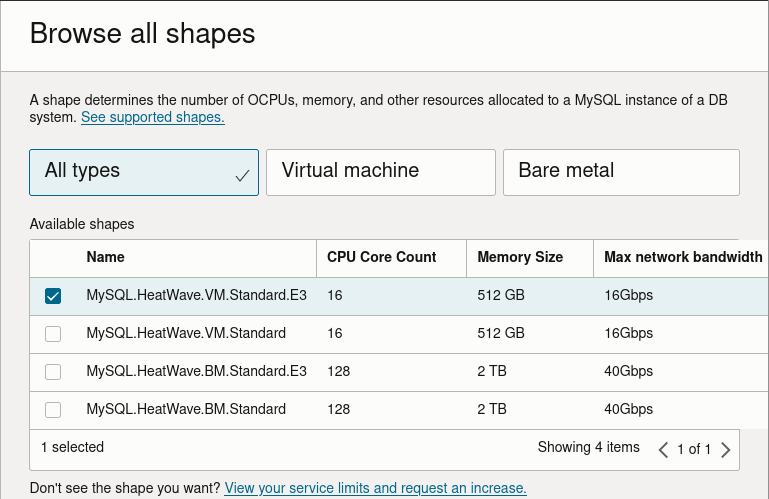Click the 1 of 1 page indicator
Viewport: 769px width, 499px height.
(x=694, y=449)
